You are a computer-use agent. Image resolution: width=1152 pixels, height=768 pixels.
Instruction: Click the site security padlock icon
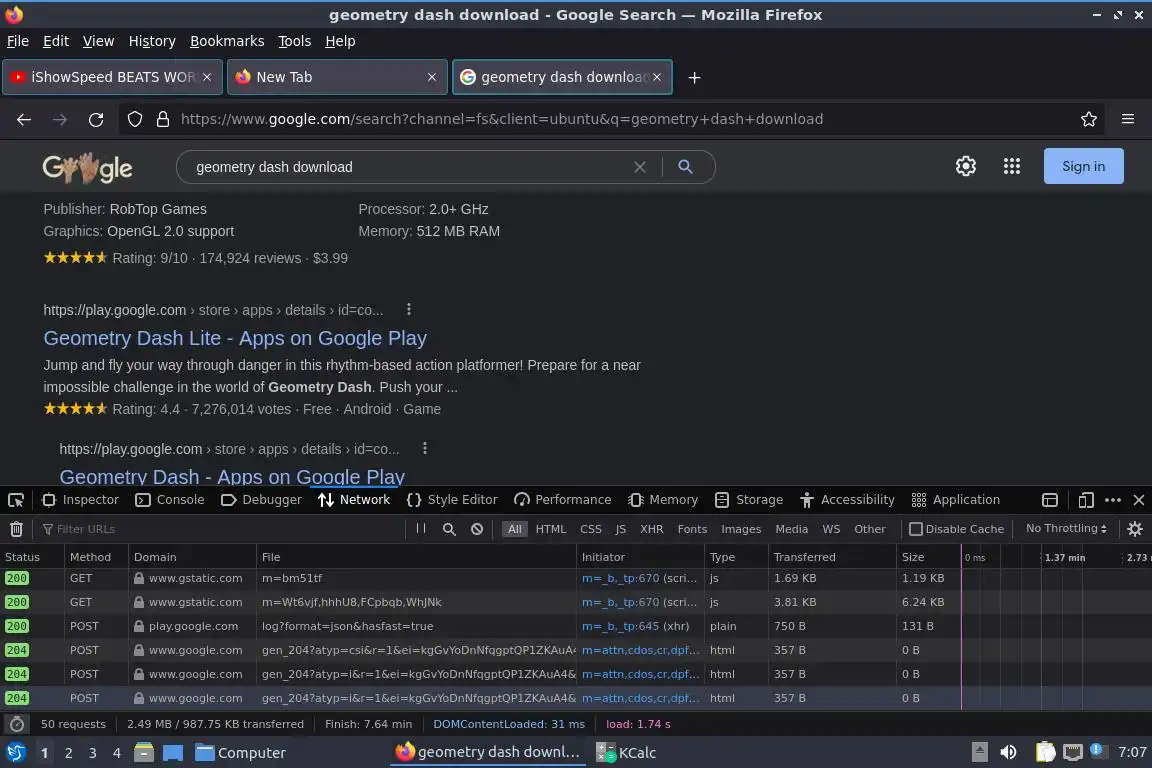coord(163,119)
